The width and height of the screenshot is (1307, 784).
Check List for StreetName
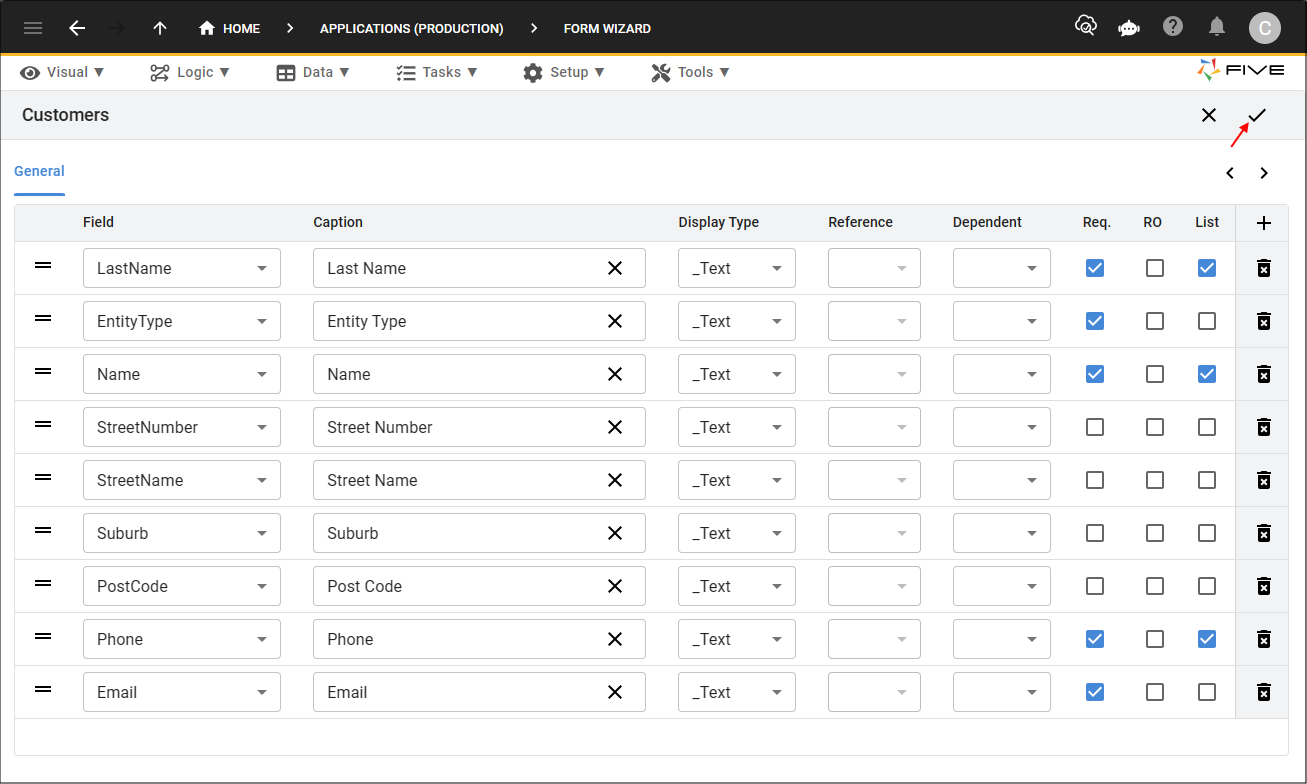point(1207,480)
